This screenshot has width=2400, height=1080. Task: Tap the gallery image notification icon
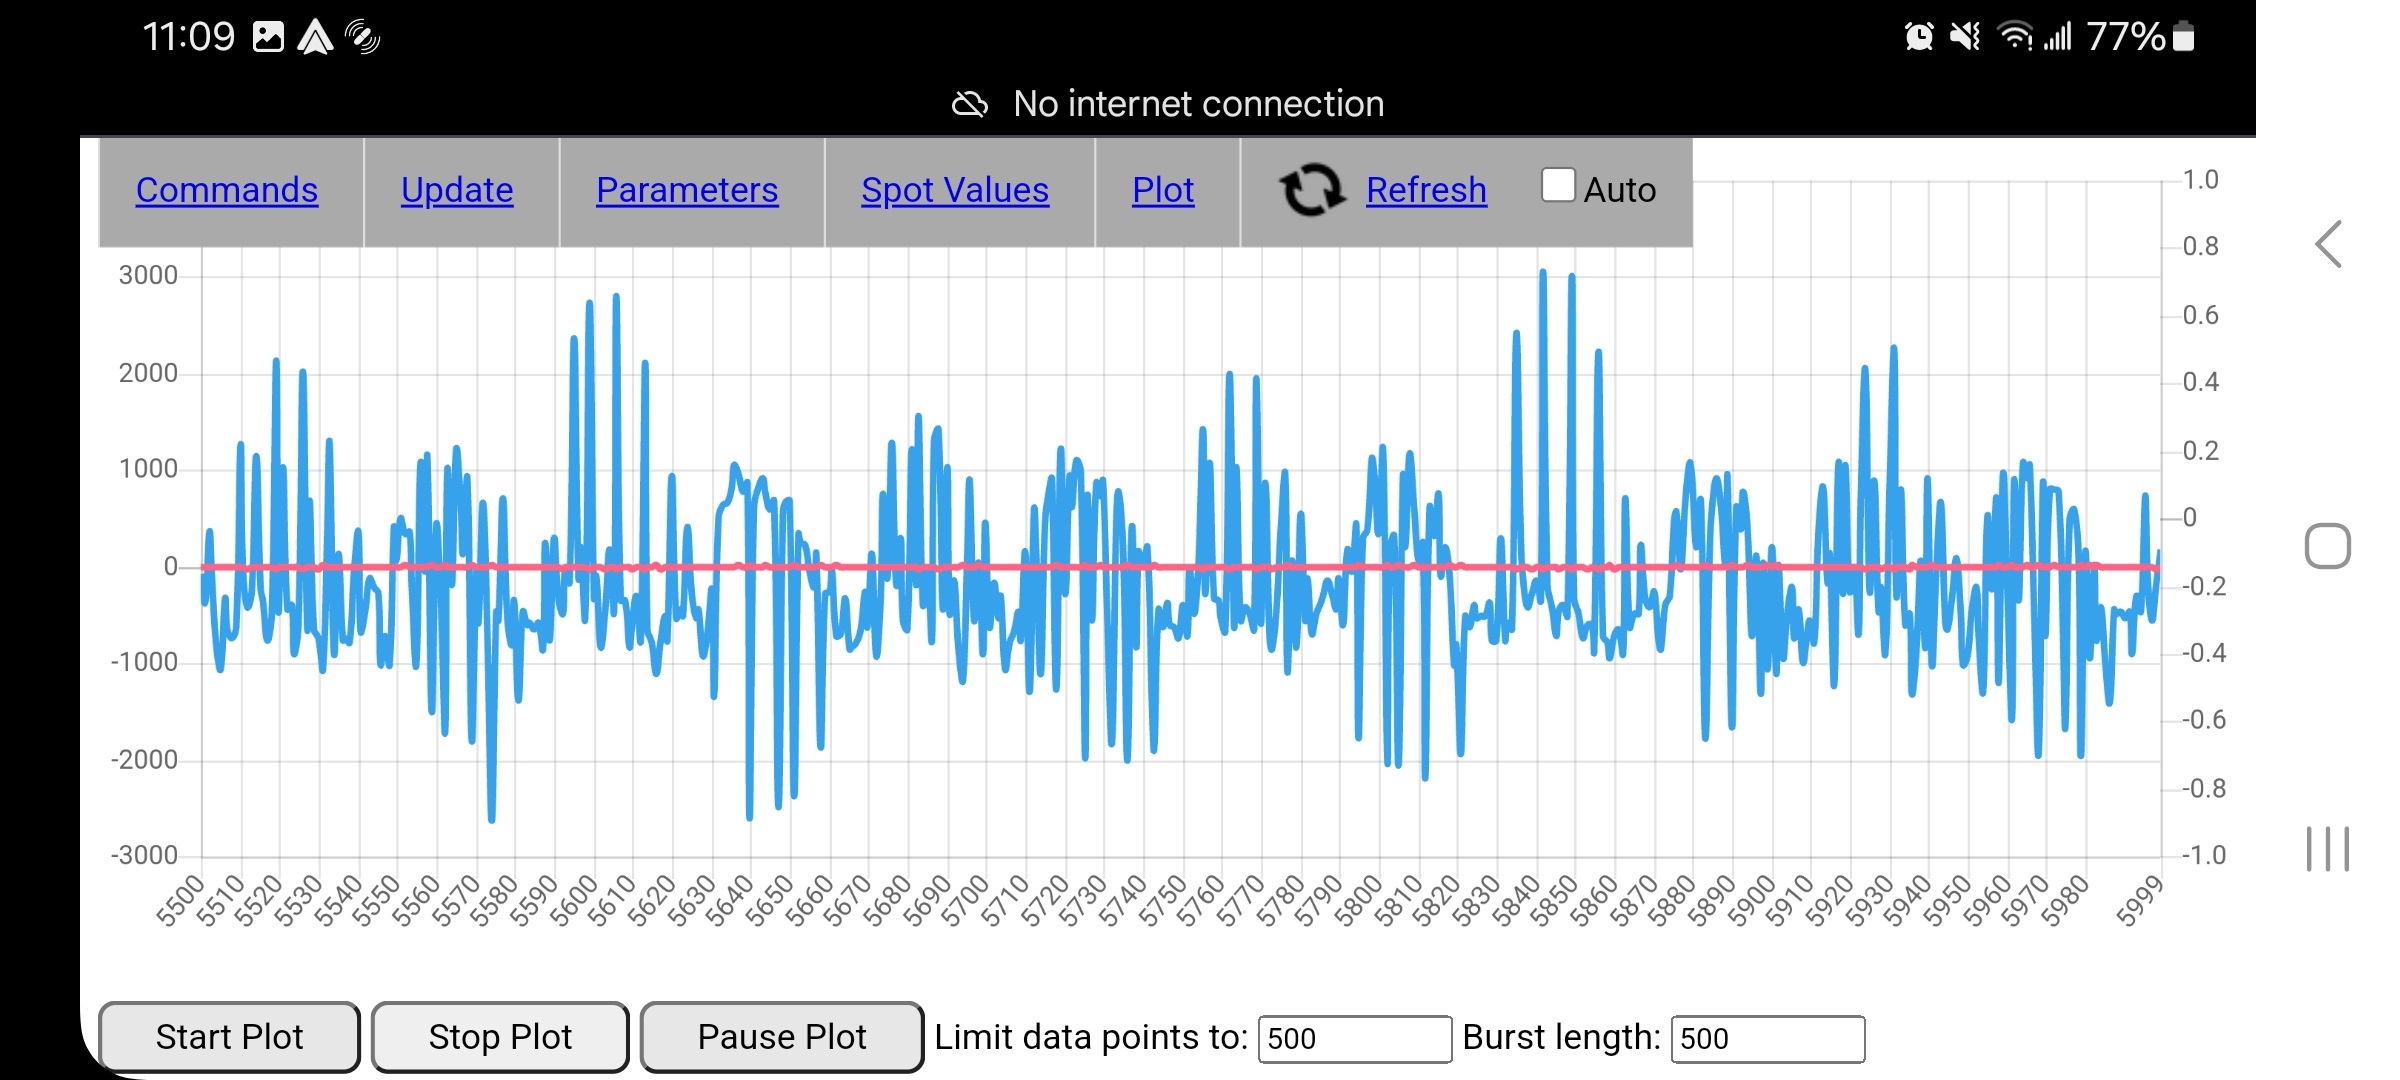[x=268, y=37]
